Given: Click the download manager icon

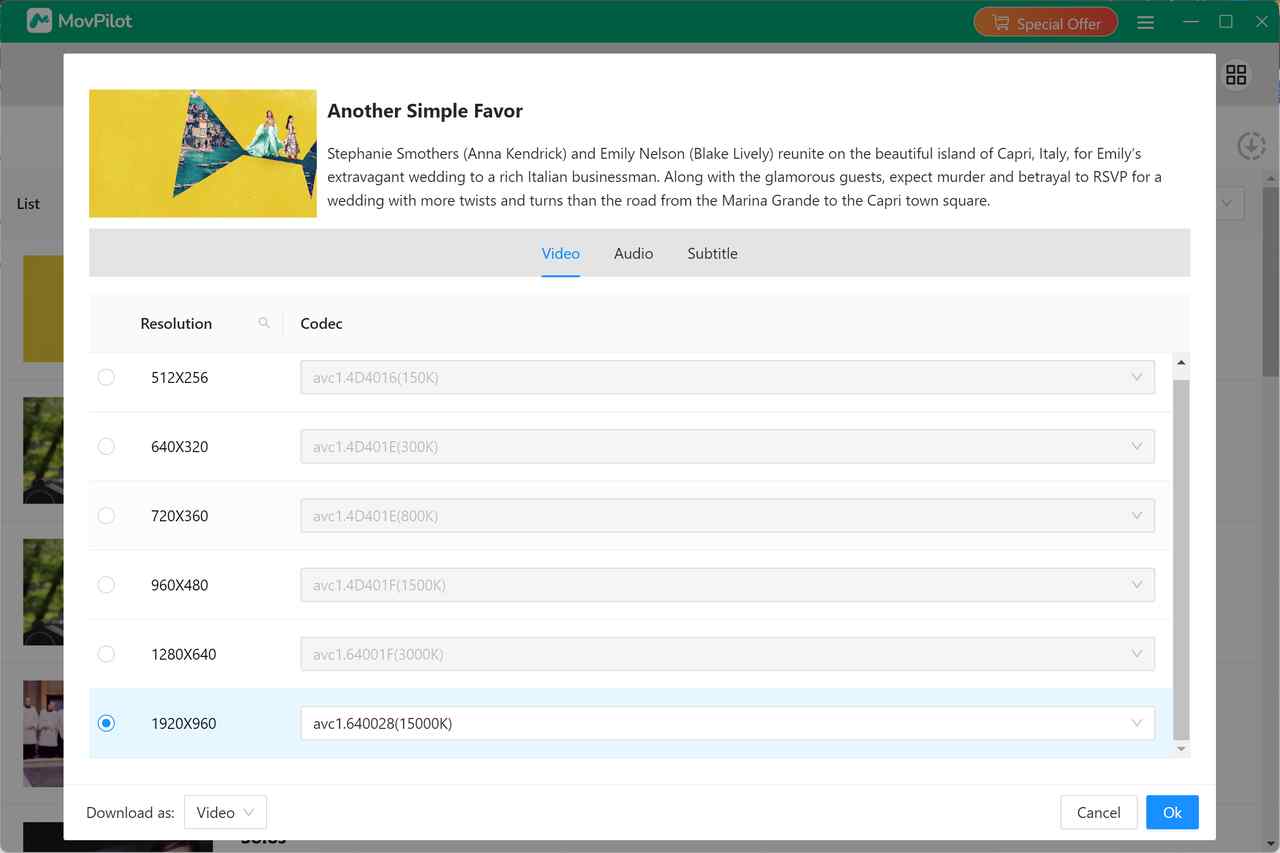Looking at the screenshot, I should pos(1251,145).
